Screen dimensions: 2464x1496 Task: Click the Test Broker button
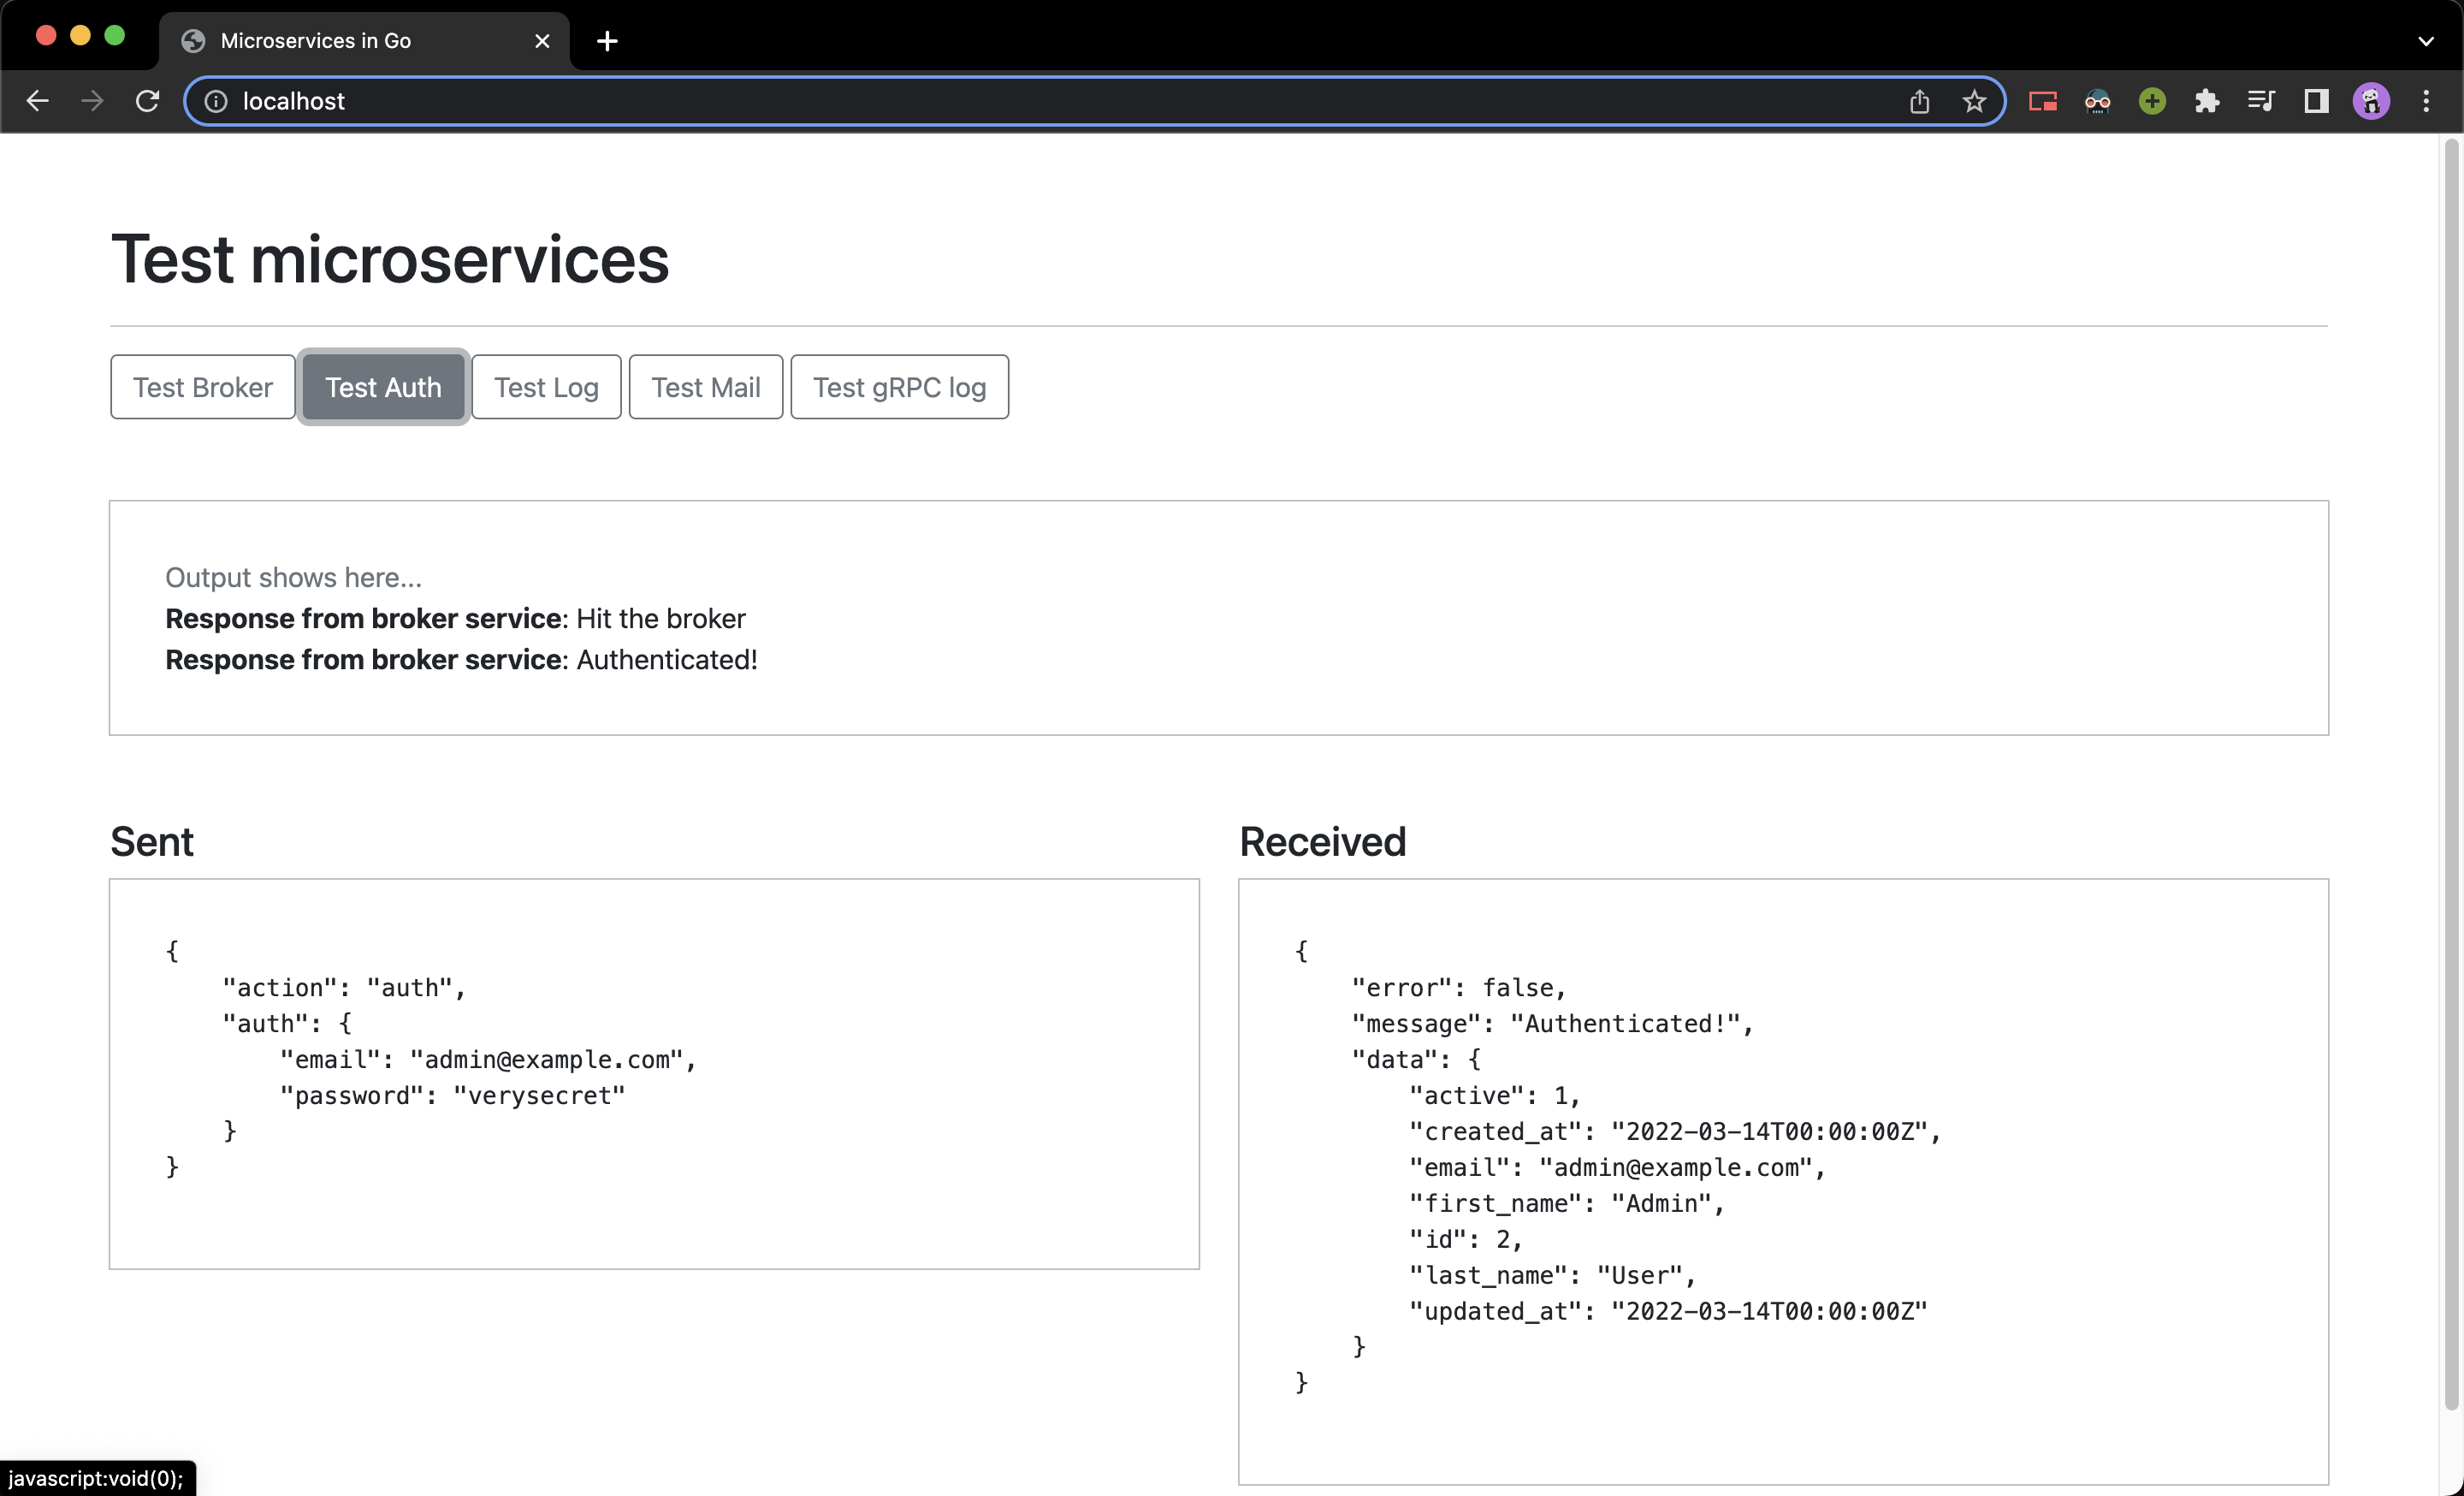pyautogui.click(x=203, y=387)
